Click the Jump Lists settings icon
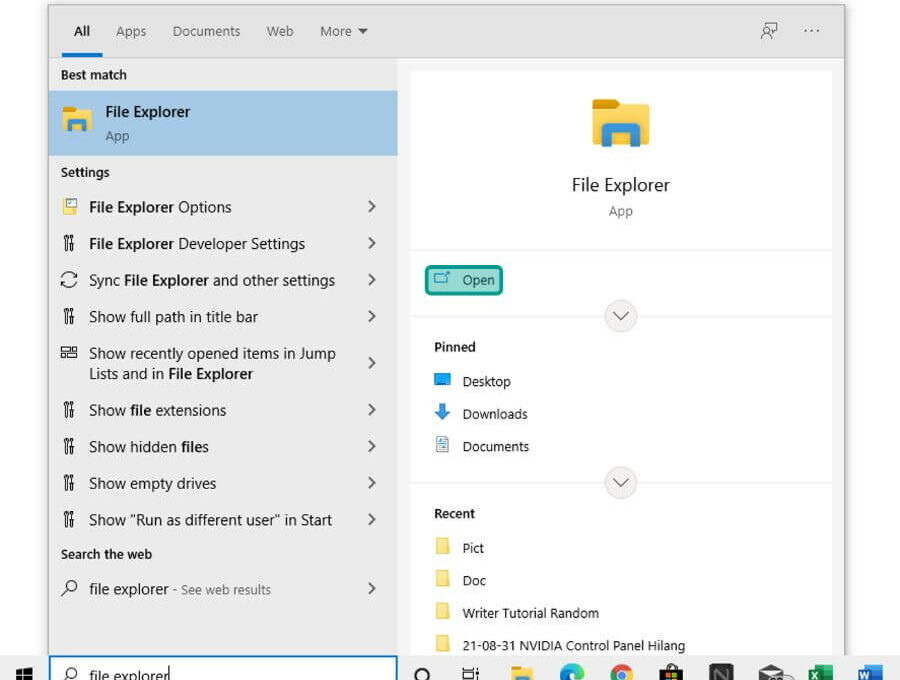This screenshot has width=900, height=680. click(69, 352)
